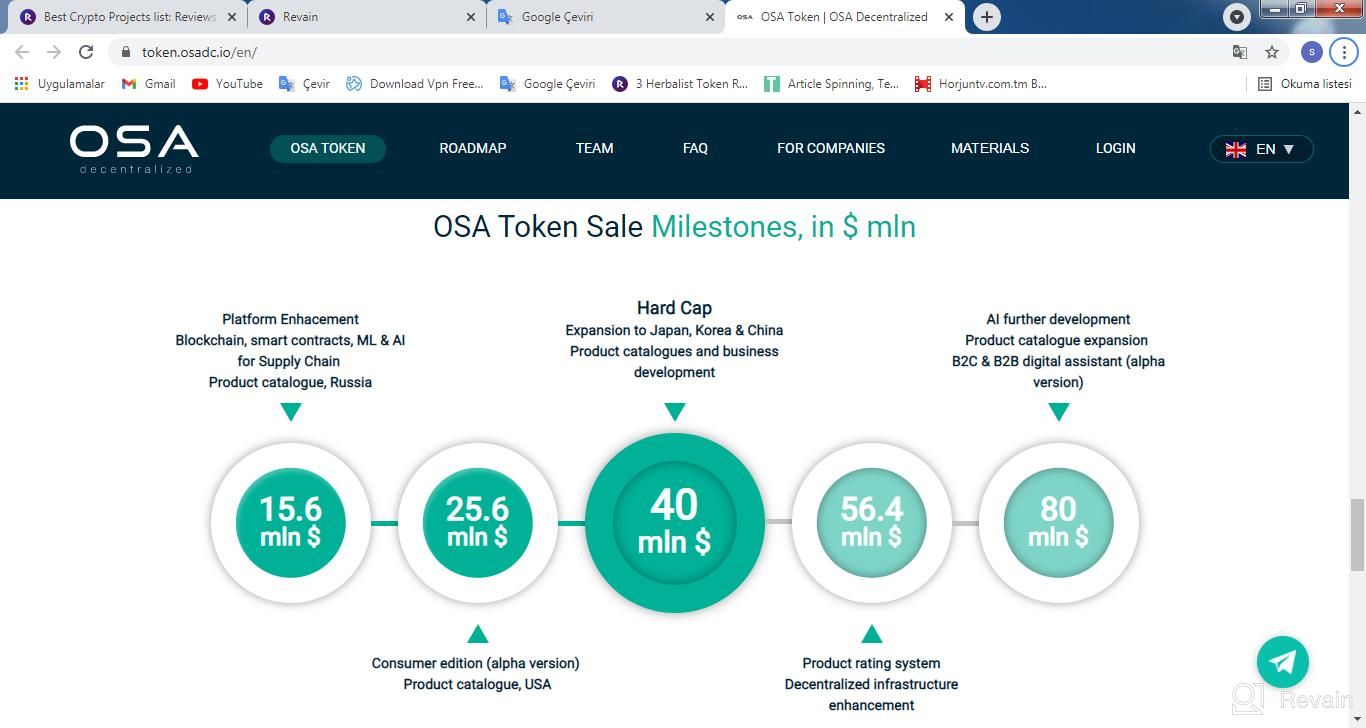Click the page vertical scrollbar thumb
The image size is (1366, 728).
[x=1358, y=535]
